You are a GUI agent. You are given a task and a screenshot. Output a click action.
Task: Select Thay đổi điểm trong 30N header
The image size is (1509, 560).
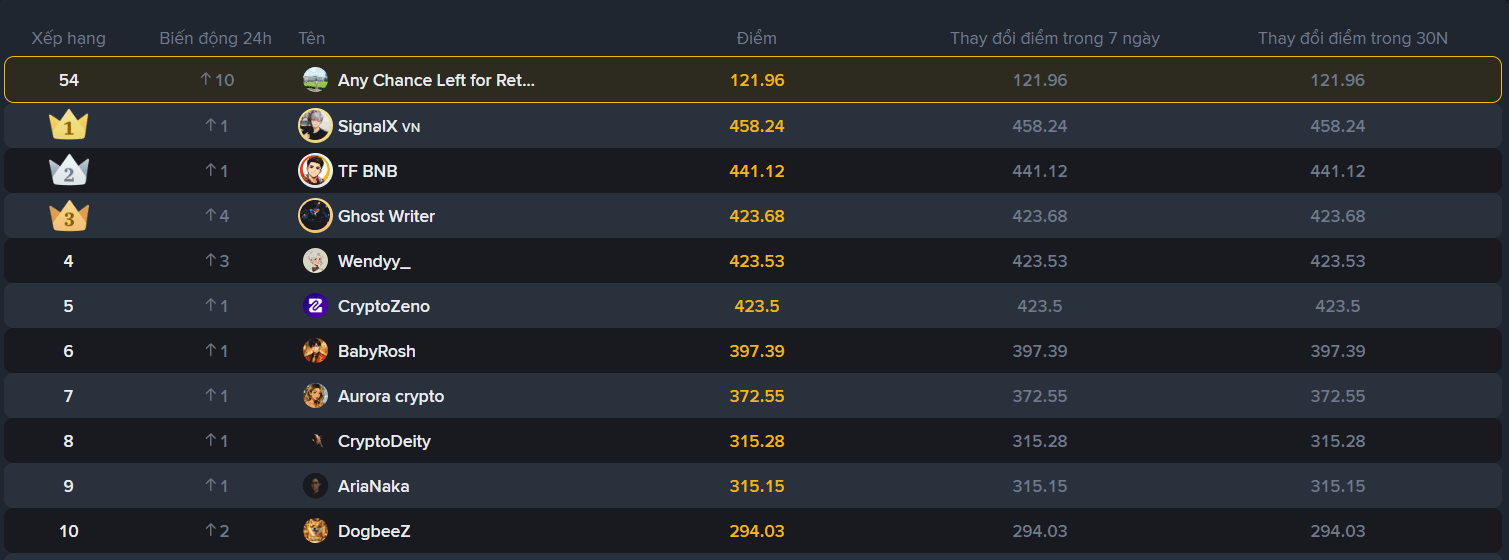coord(1353,39)
